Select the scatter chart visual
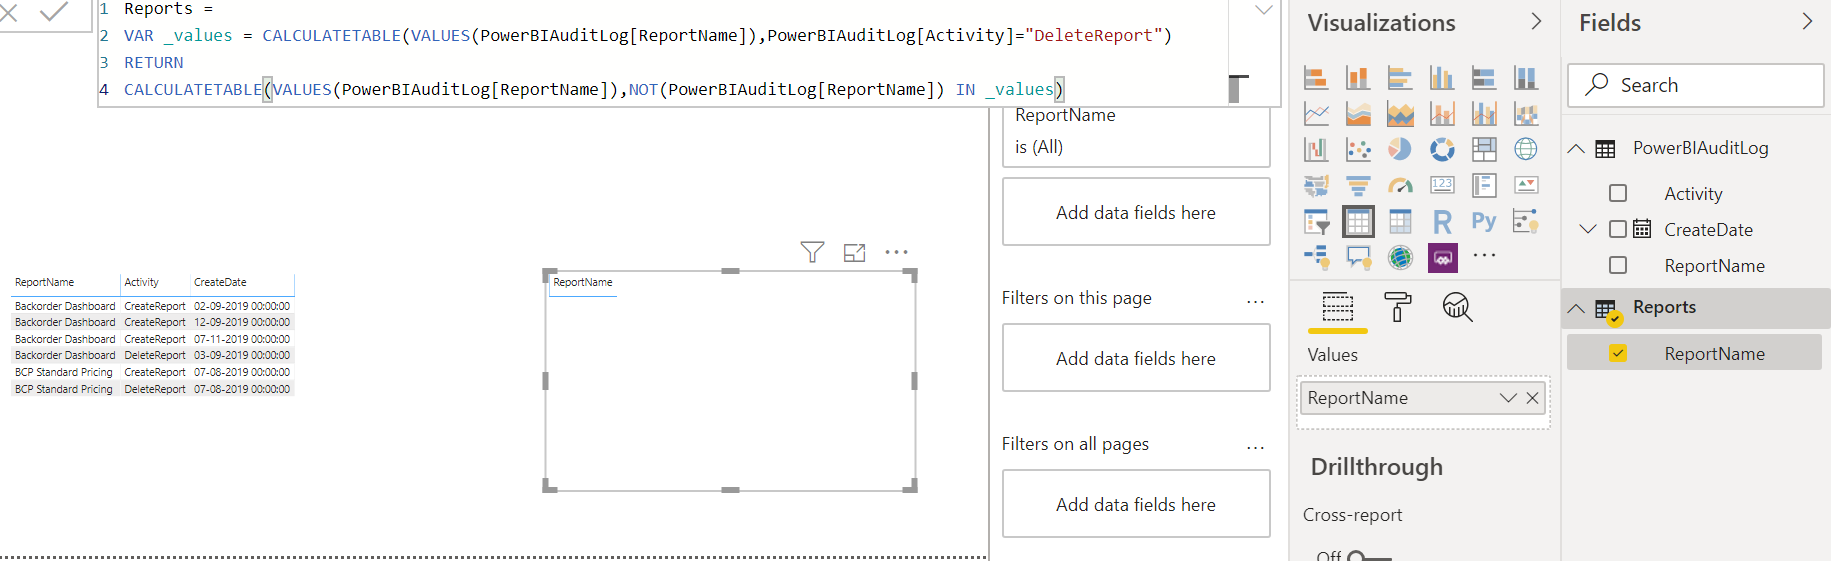This screenshot has width=1831, height=561. [1358, 149]
